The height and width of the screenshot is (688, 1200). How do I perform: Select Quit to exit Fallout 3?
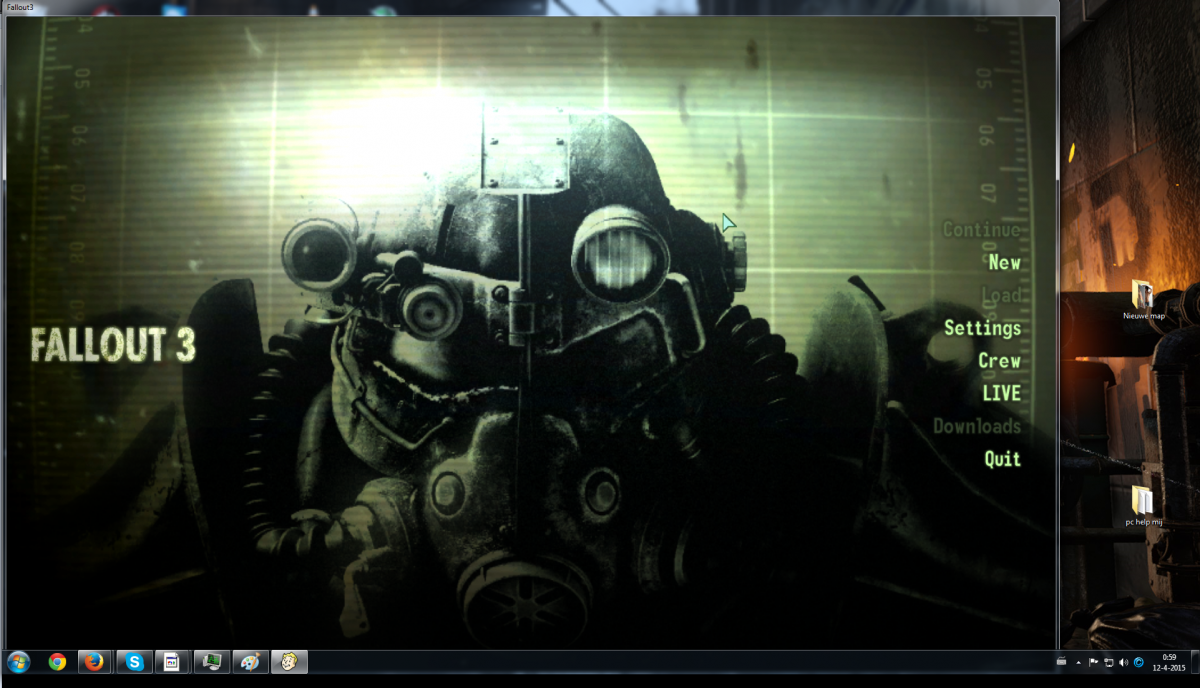[x=1002, y=458]
